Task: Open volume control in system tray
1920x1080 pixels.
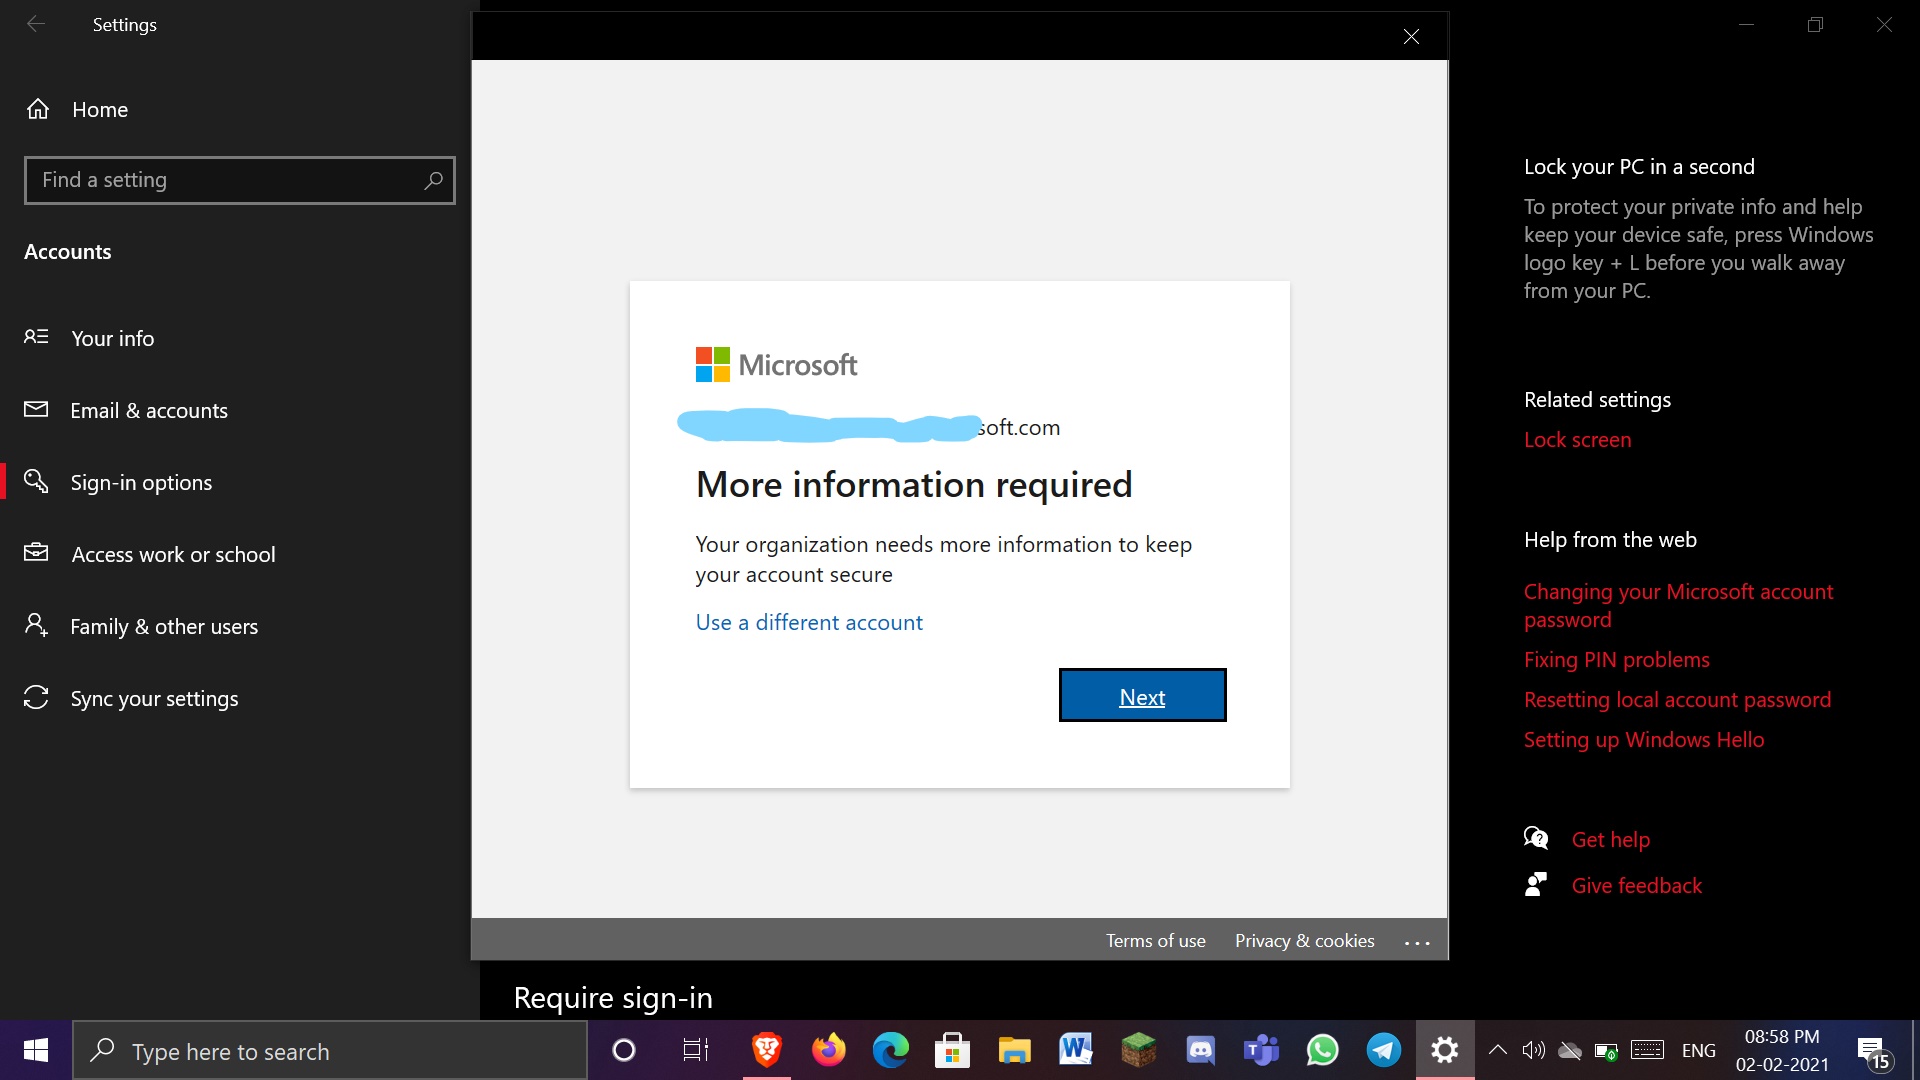Action: coord(1533,1050)
